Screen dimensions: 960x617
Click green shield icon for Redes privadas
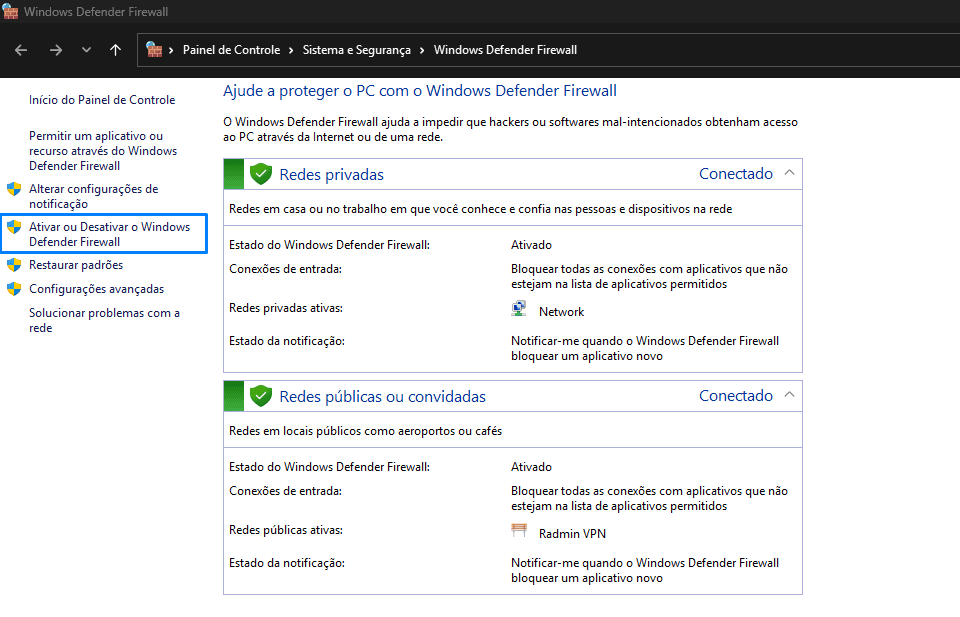point(261,174)
